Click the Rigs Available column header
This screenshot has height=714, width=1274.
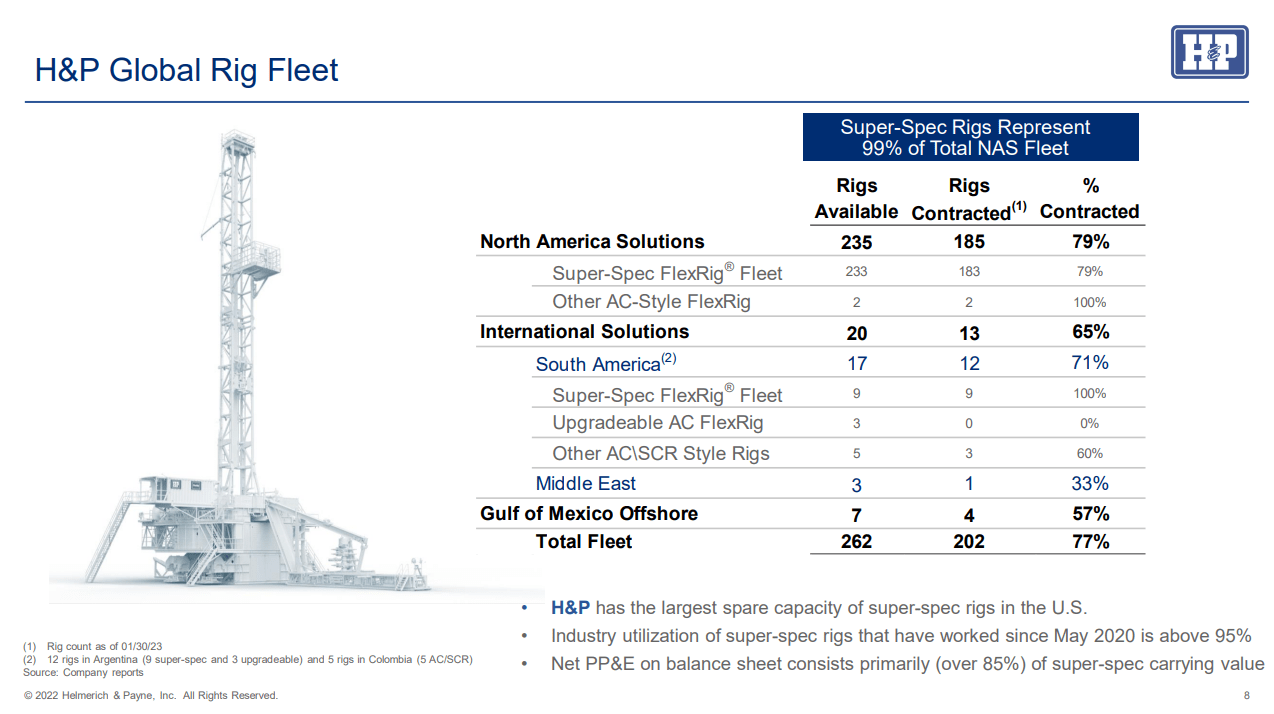pyautogui.click(x=856, y=198)
